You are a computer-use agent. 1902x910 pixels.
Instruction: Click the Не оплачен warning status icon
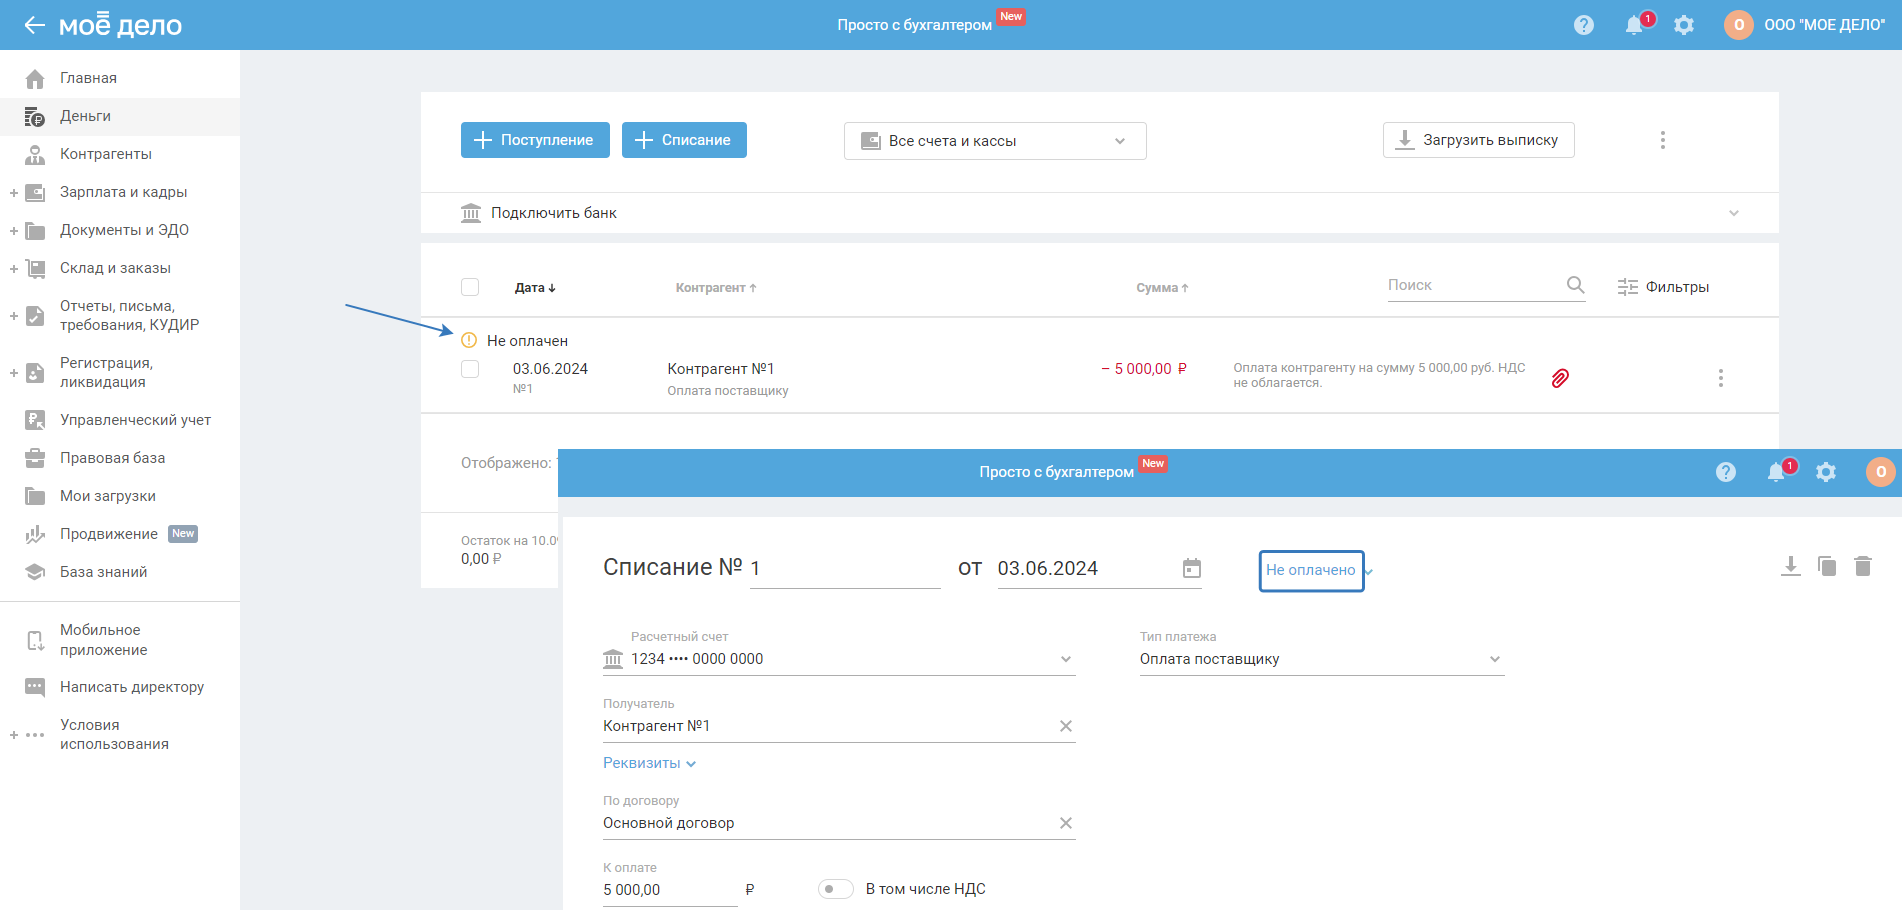(x=469, y=340)
